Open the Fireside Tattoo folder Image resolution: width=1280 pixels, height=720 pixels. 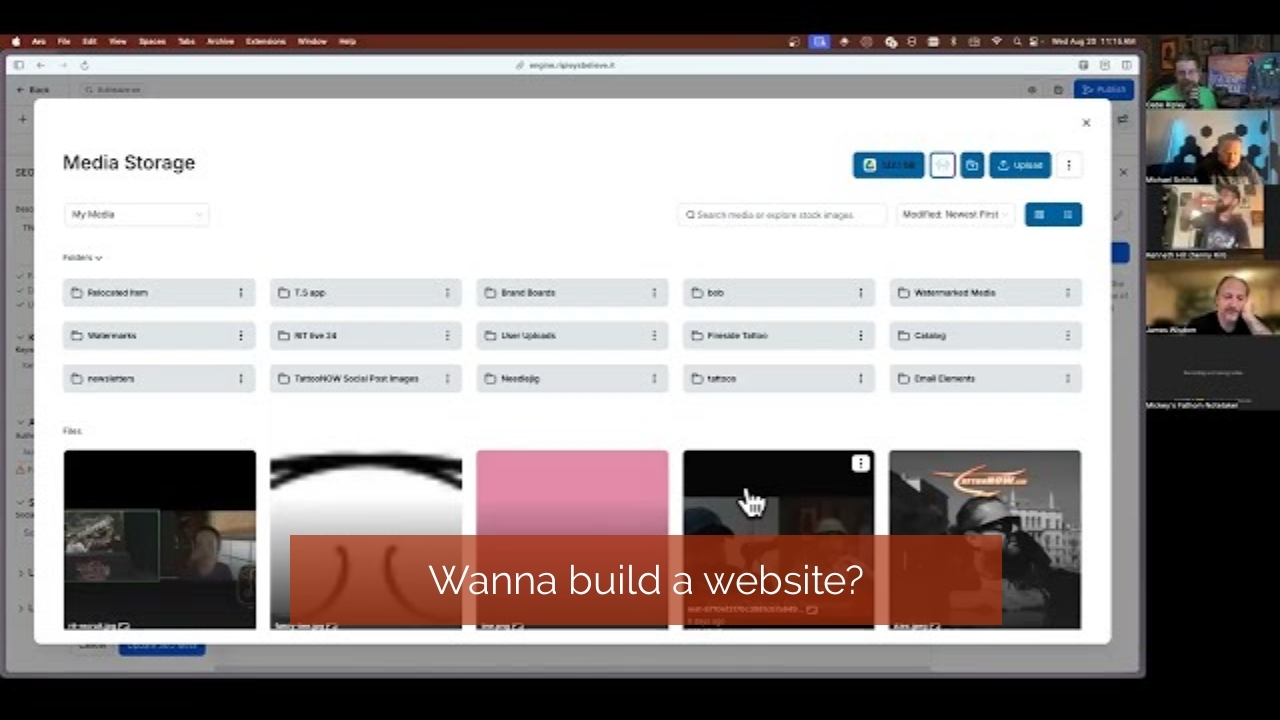tap(778, 336)
